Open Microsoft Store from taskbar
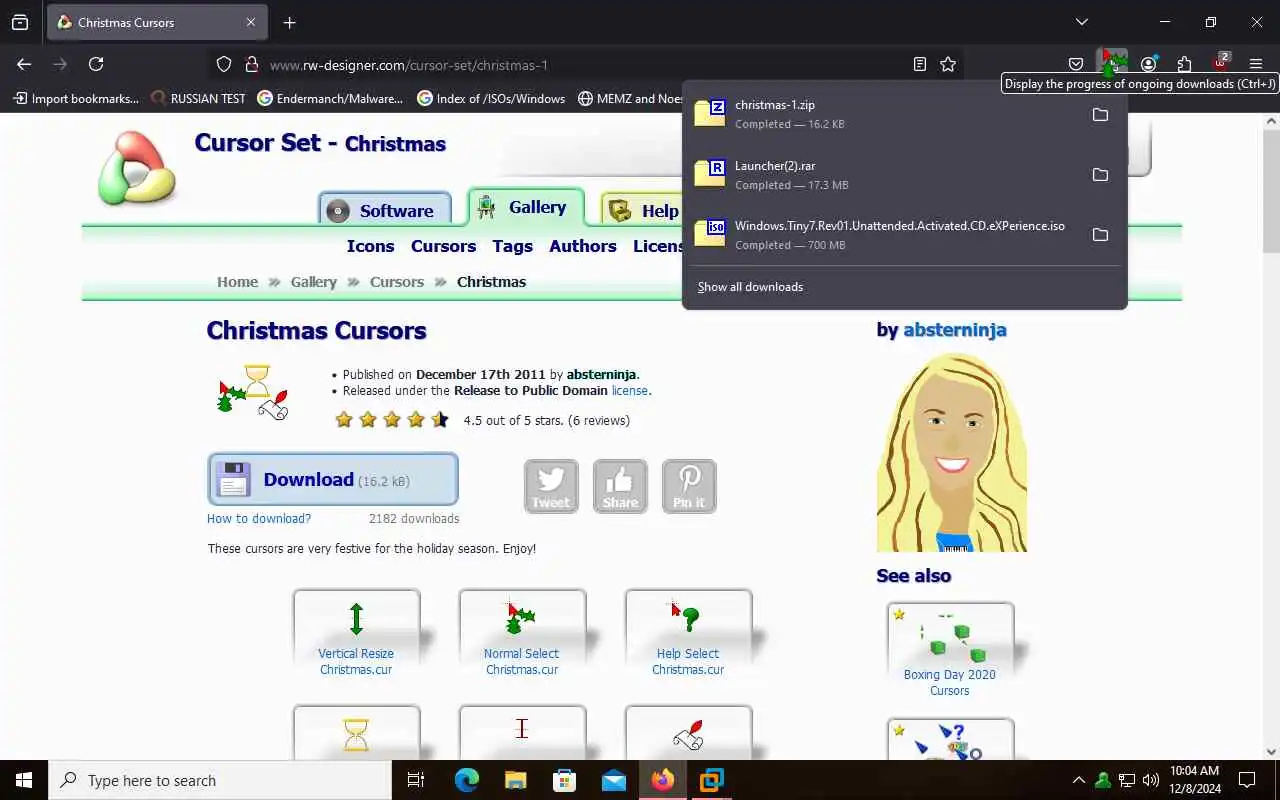This screenshot has width=1280, height=800. click(x=564, y=780)
